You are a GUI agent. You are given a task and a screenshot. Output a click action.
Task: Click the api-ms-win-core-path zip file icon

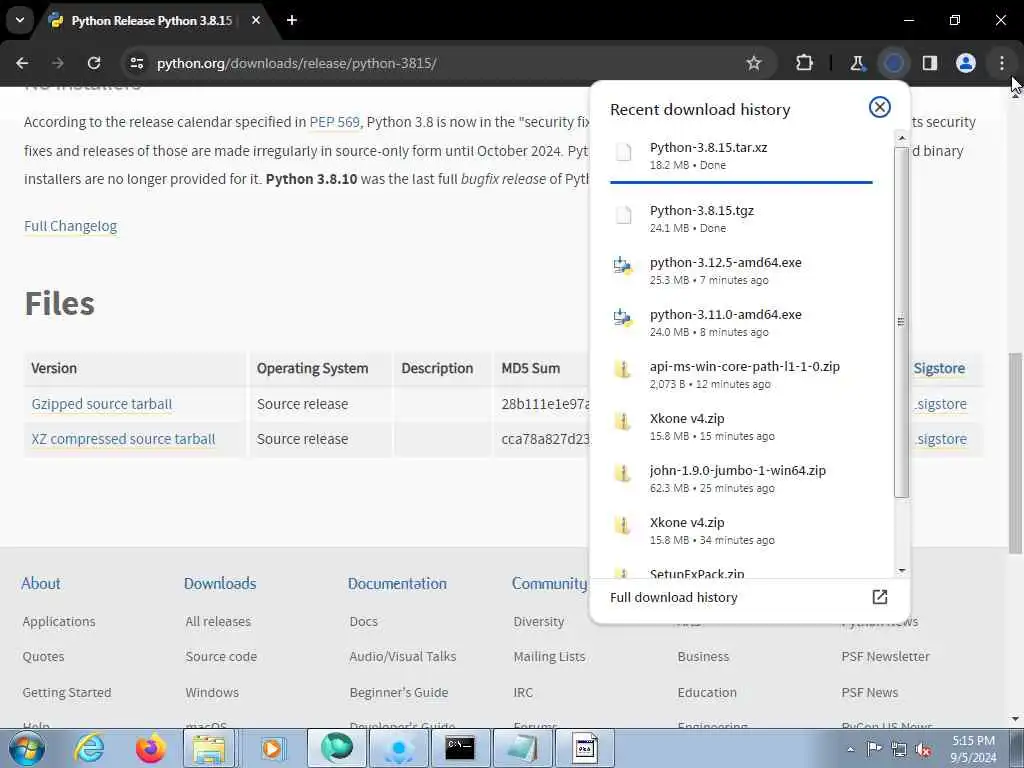(x=623, y=370)
